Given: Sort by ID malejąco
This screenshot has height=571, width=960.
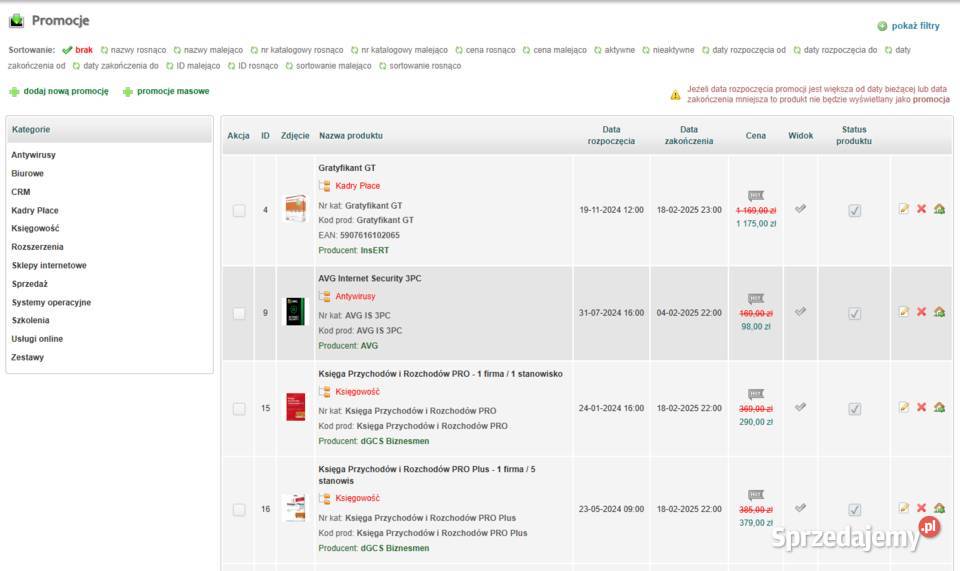Looking at the screenshot, I should (x=198, y=66).
